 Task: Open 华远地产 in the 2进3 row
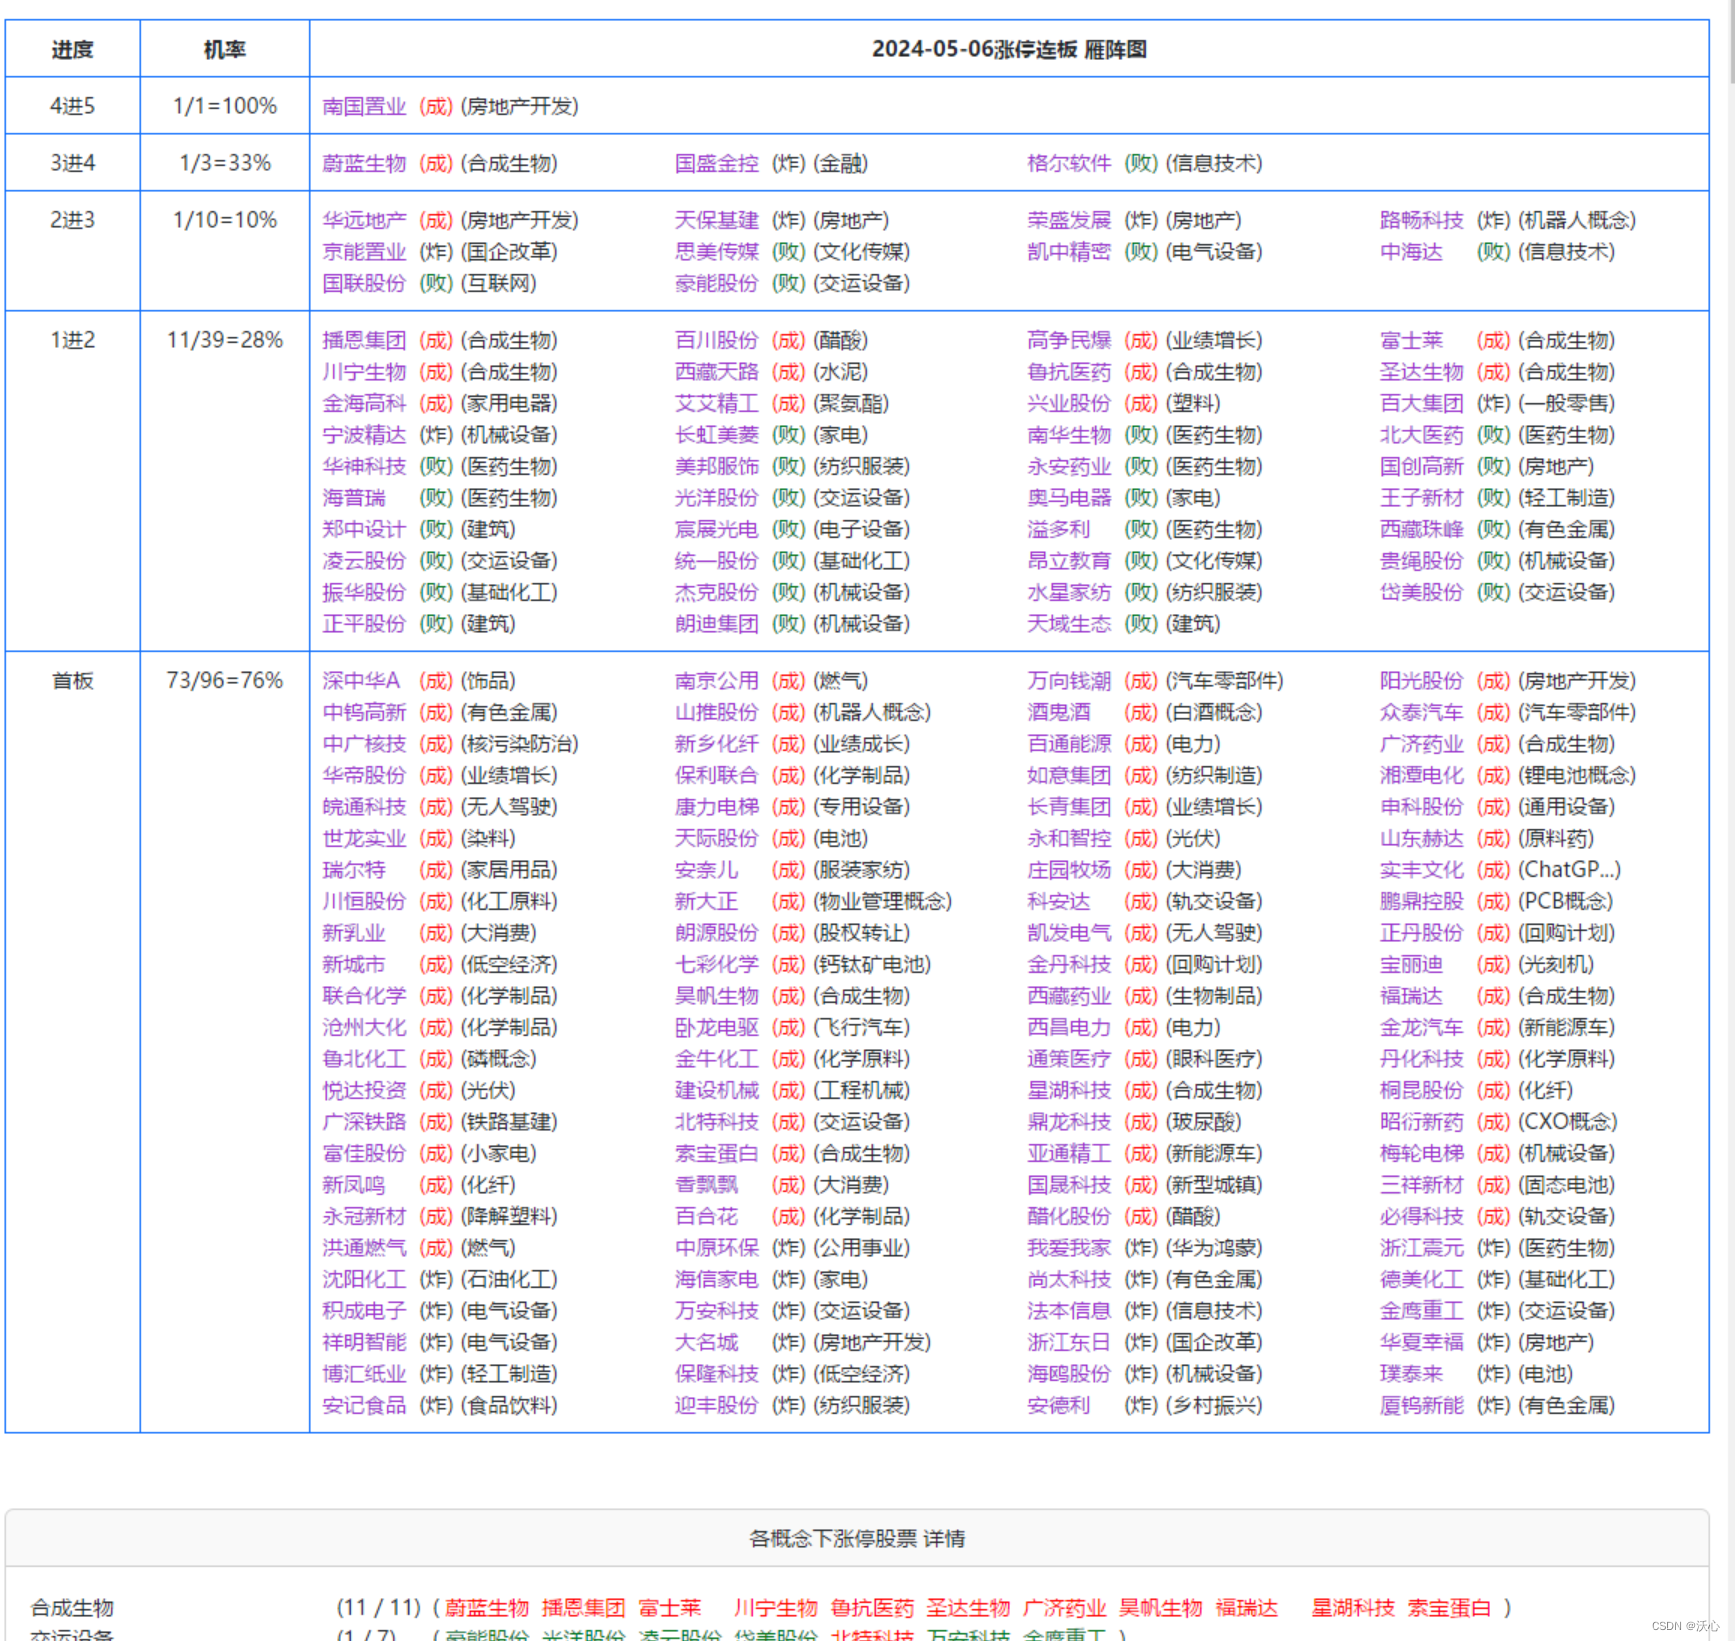tap(364, 220)
